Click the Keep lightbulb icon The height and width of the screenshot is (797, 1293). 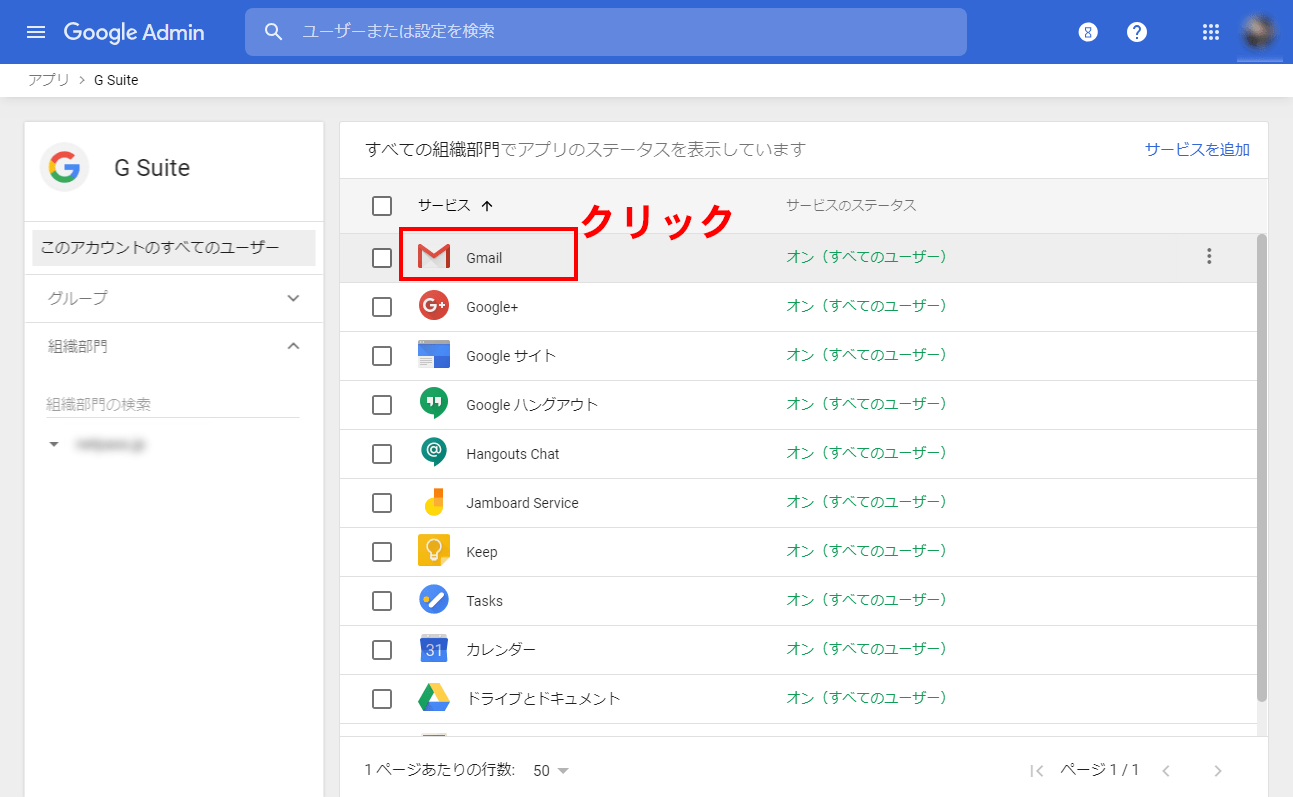coord(434,551)
